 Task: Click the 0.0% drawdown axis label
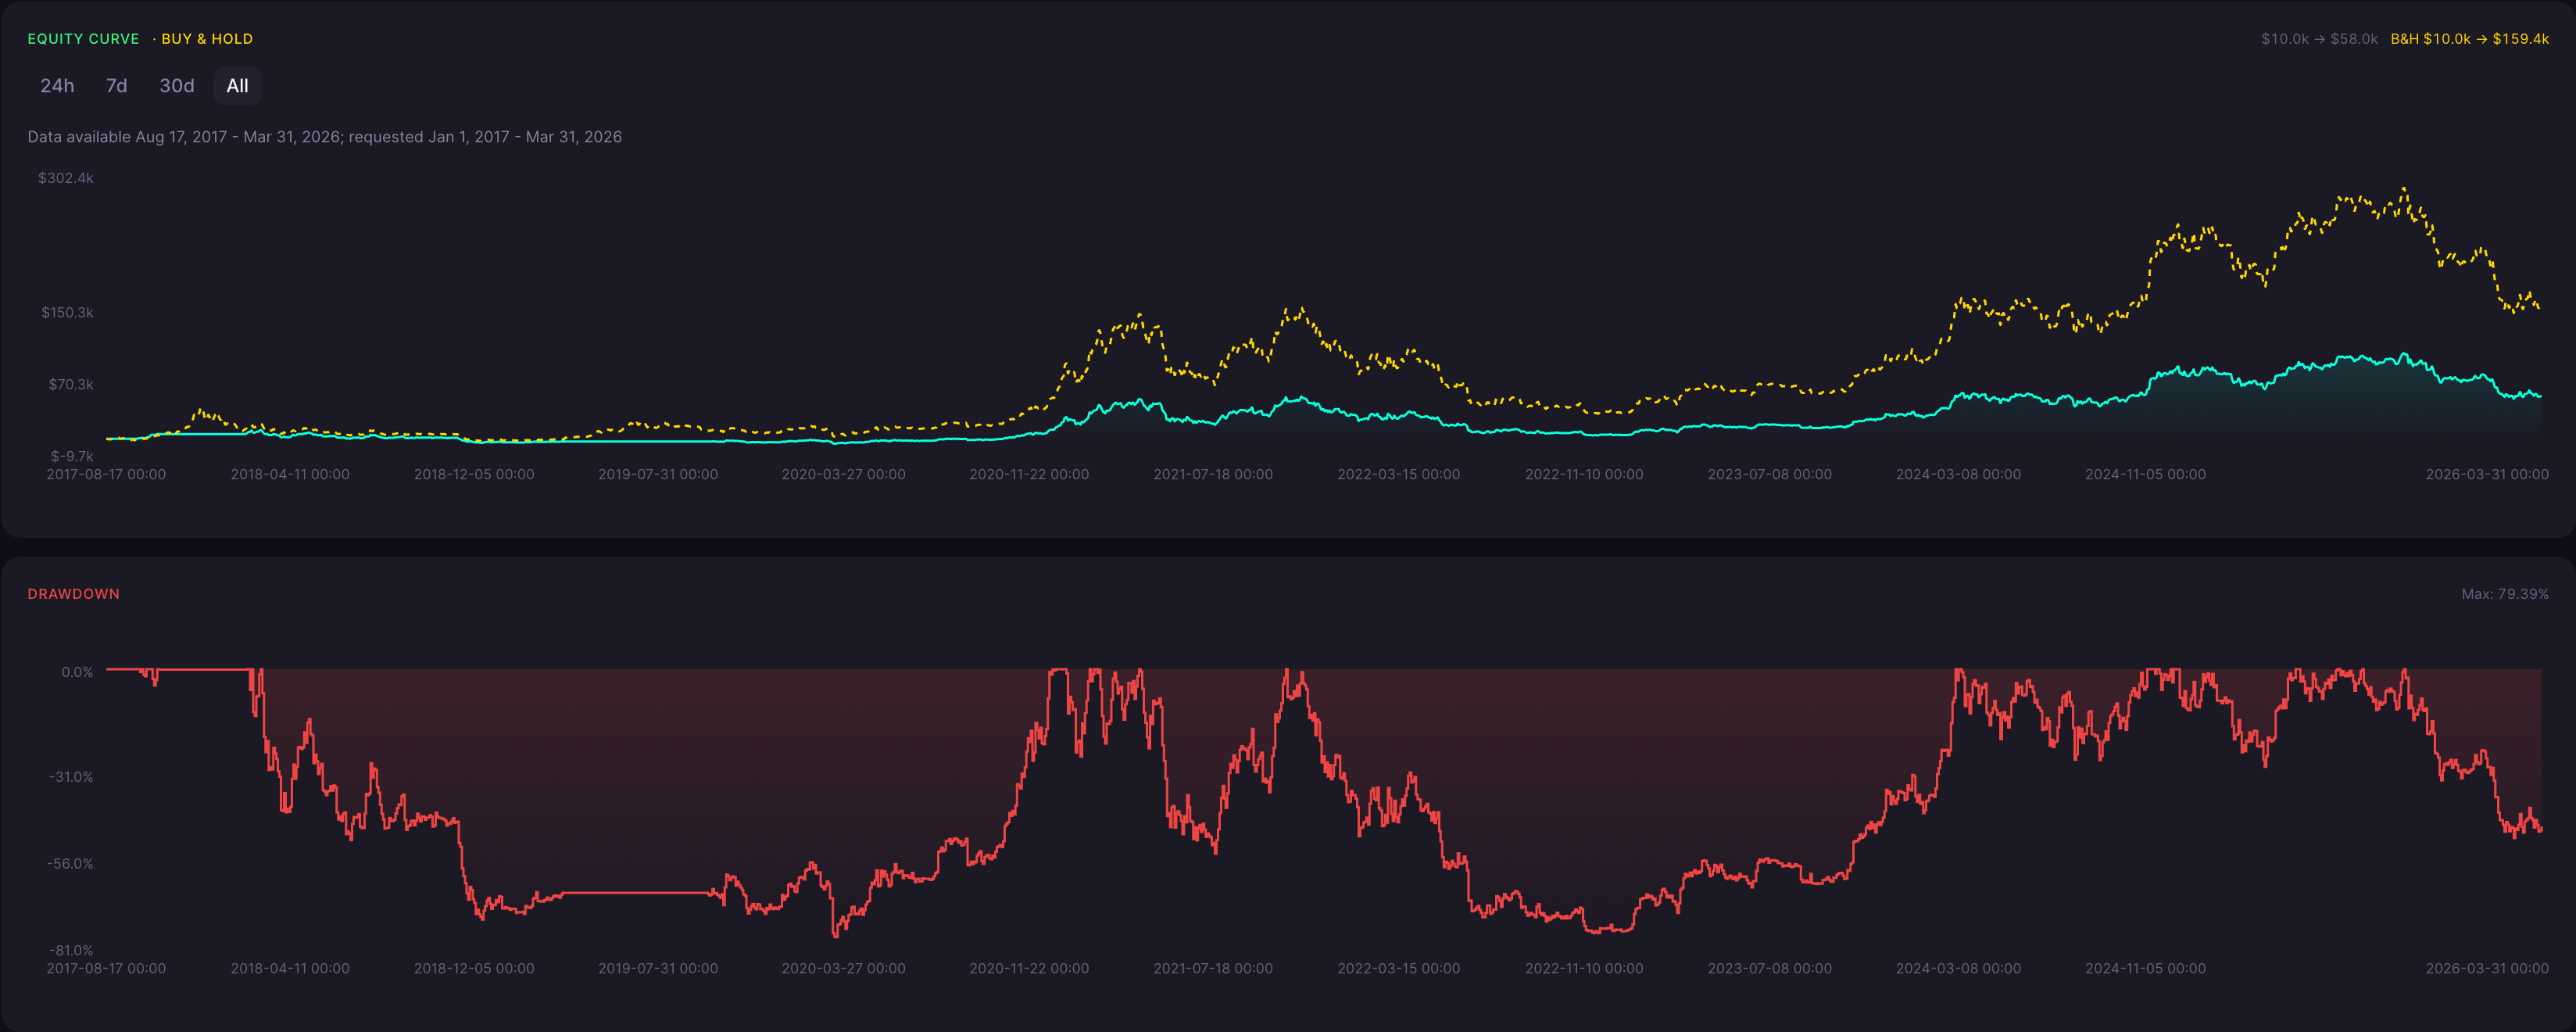[x=77, y=672]
